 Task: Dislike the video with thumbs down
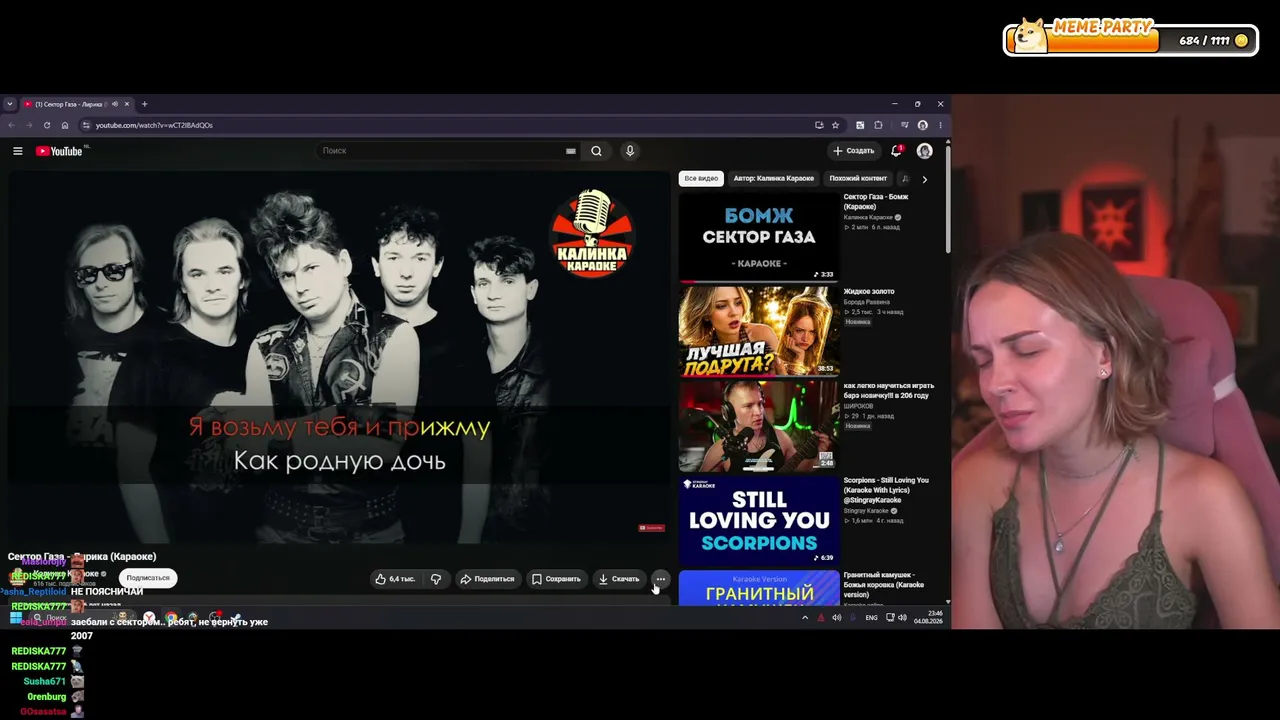tap(436, 579)
